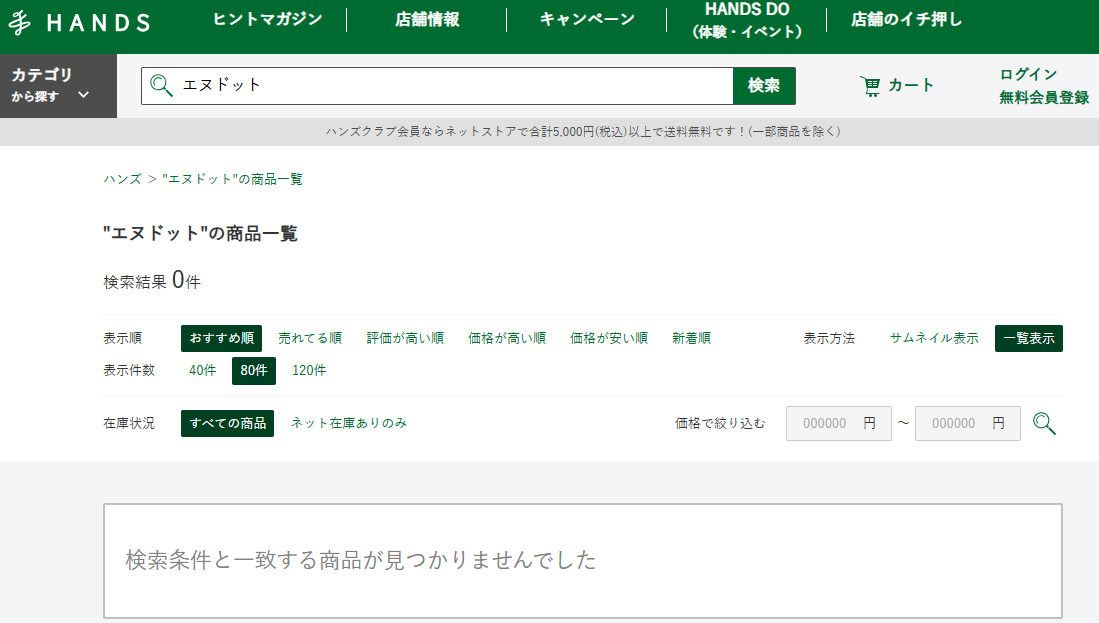Click the "エヌドット"の商品一覧 breadcrumb text
This screenshot has height=623, width=1099.
[233, 179]
